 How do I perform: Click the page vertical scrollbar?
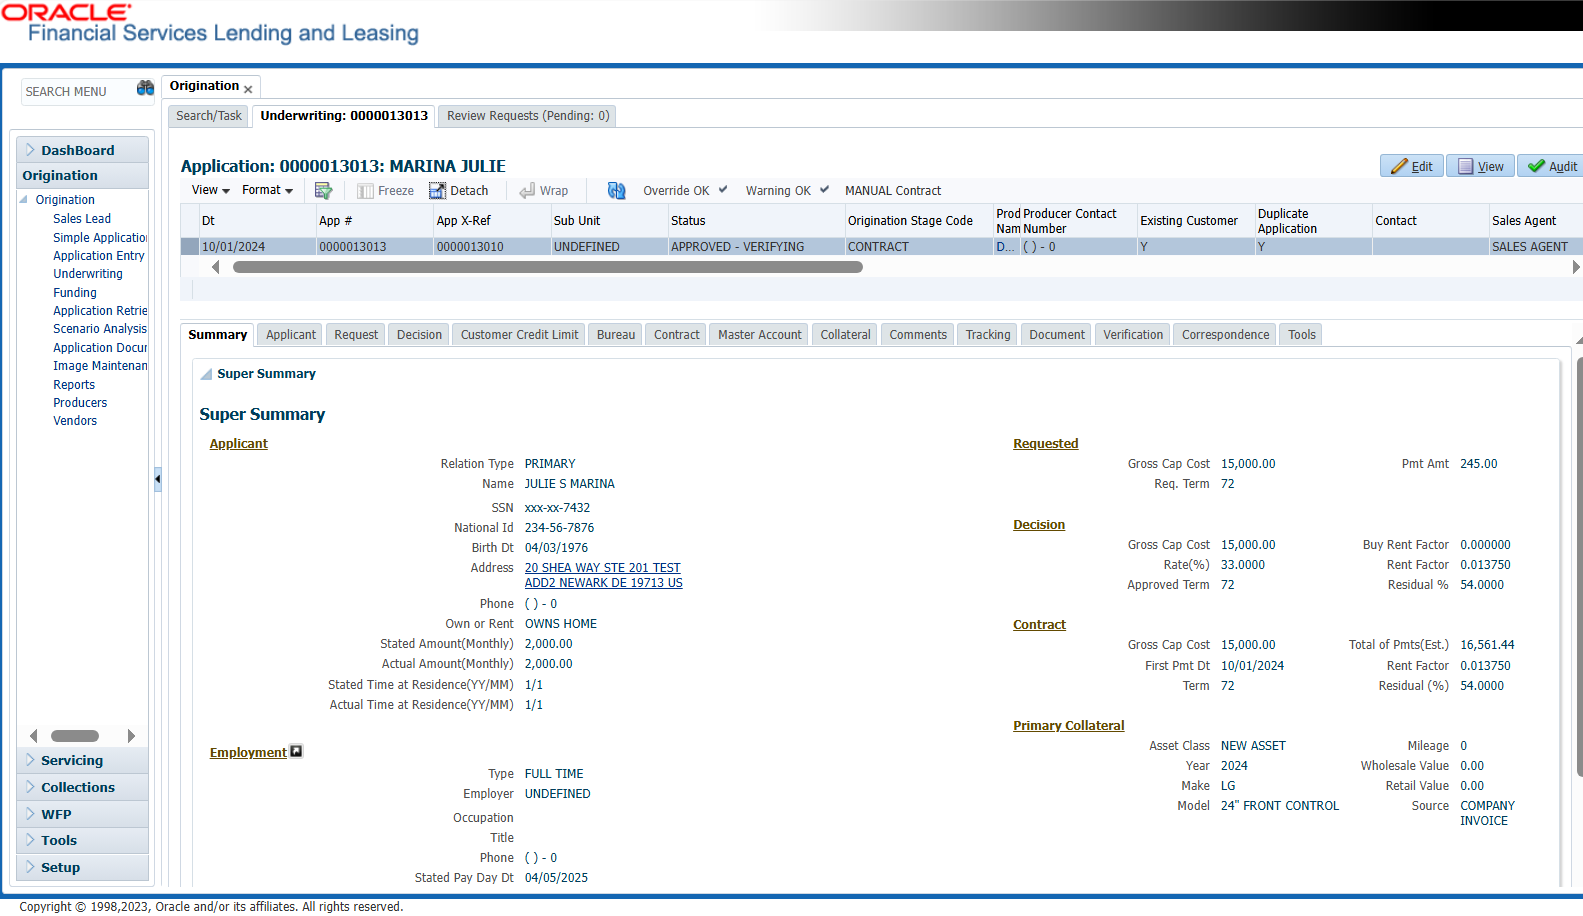[1579, 565]
